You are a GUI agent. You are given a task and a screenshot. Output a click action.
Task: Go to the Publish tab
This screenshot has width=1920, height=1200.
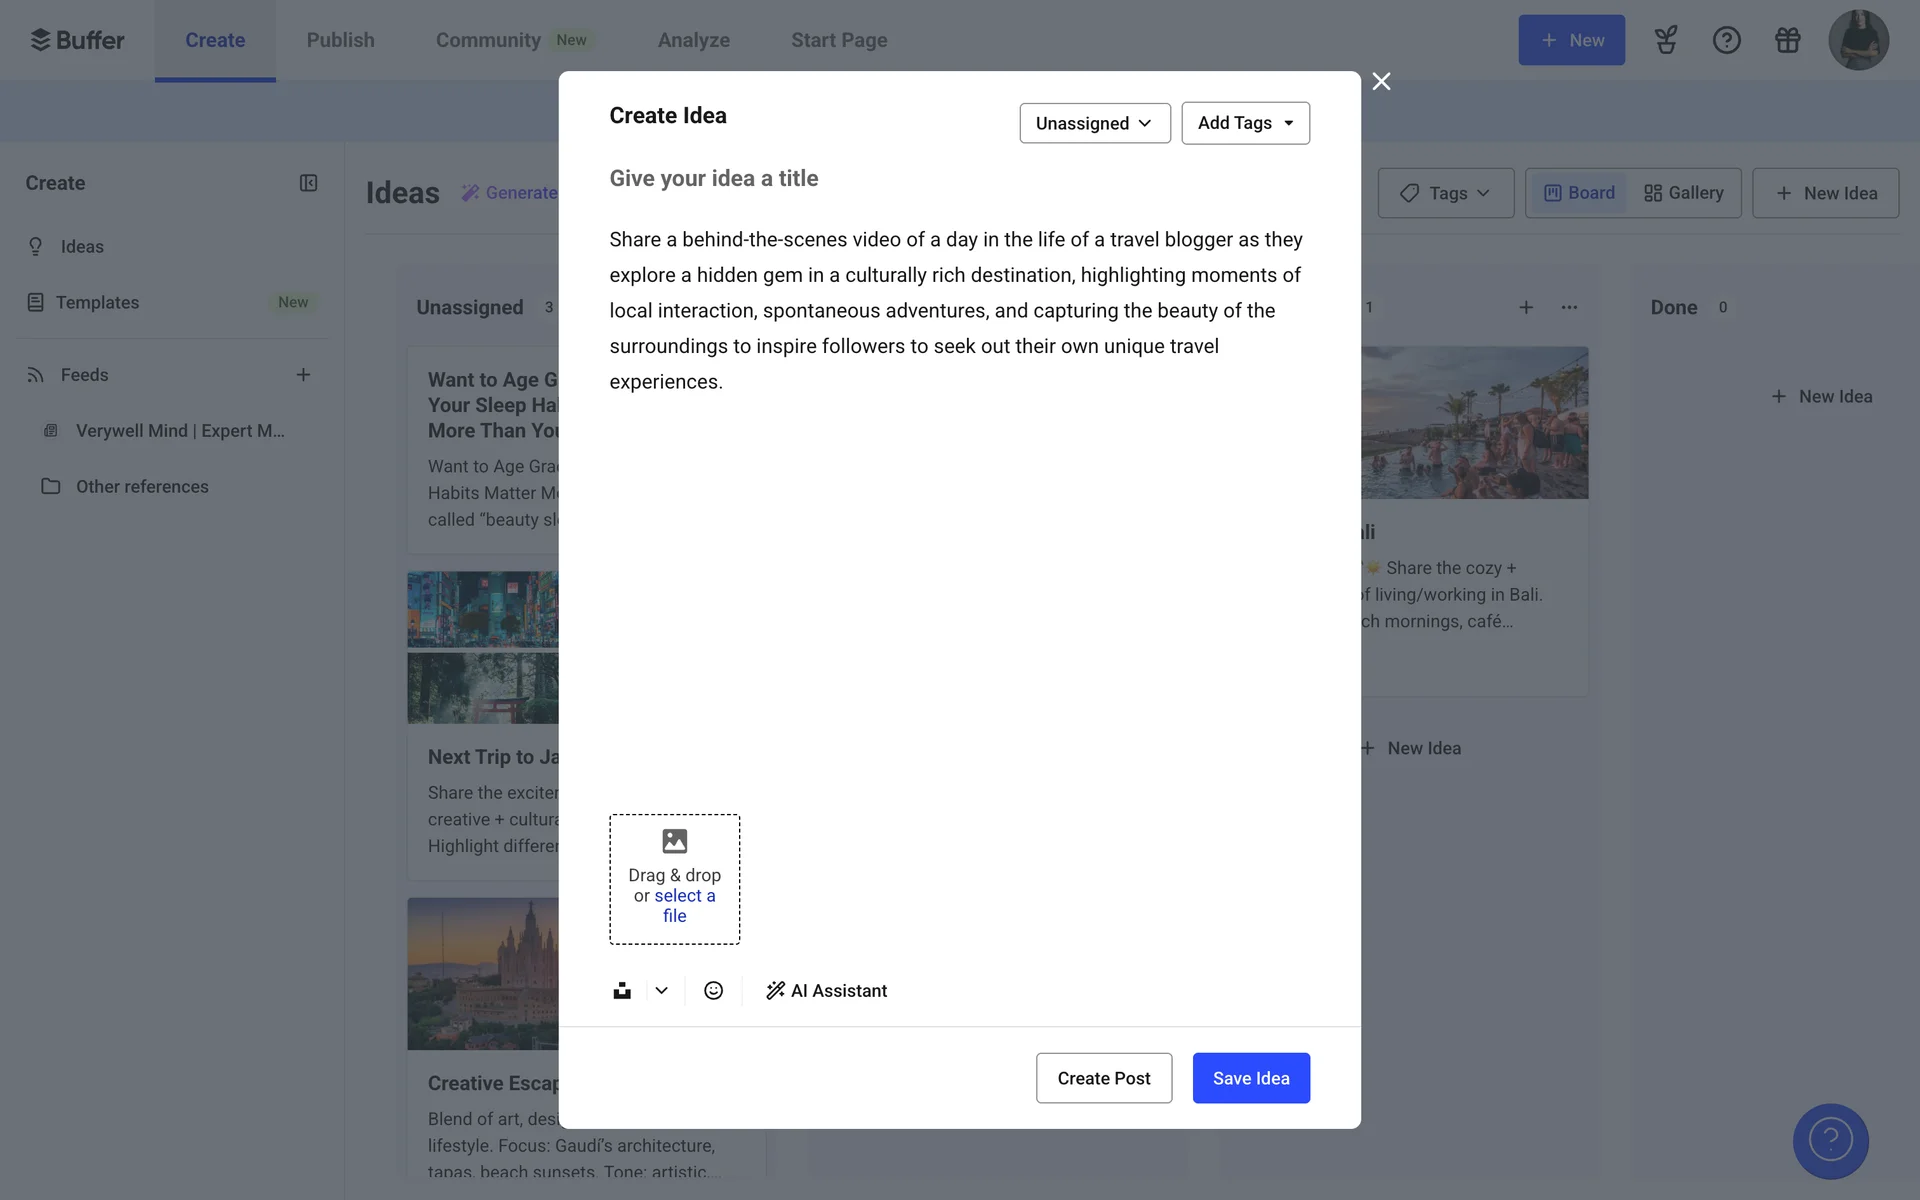[x=340, y=40]
